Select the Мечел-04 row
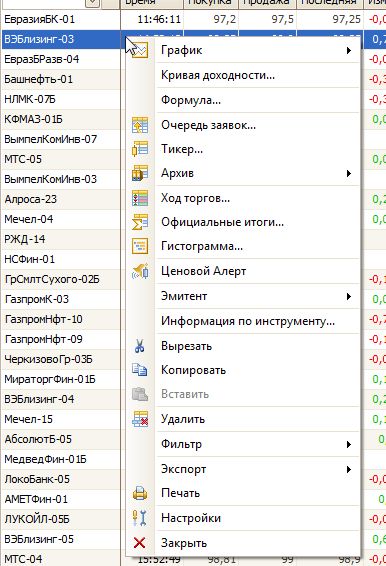This screenshot has width=386, height=566. point(61,219)
